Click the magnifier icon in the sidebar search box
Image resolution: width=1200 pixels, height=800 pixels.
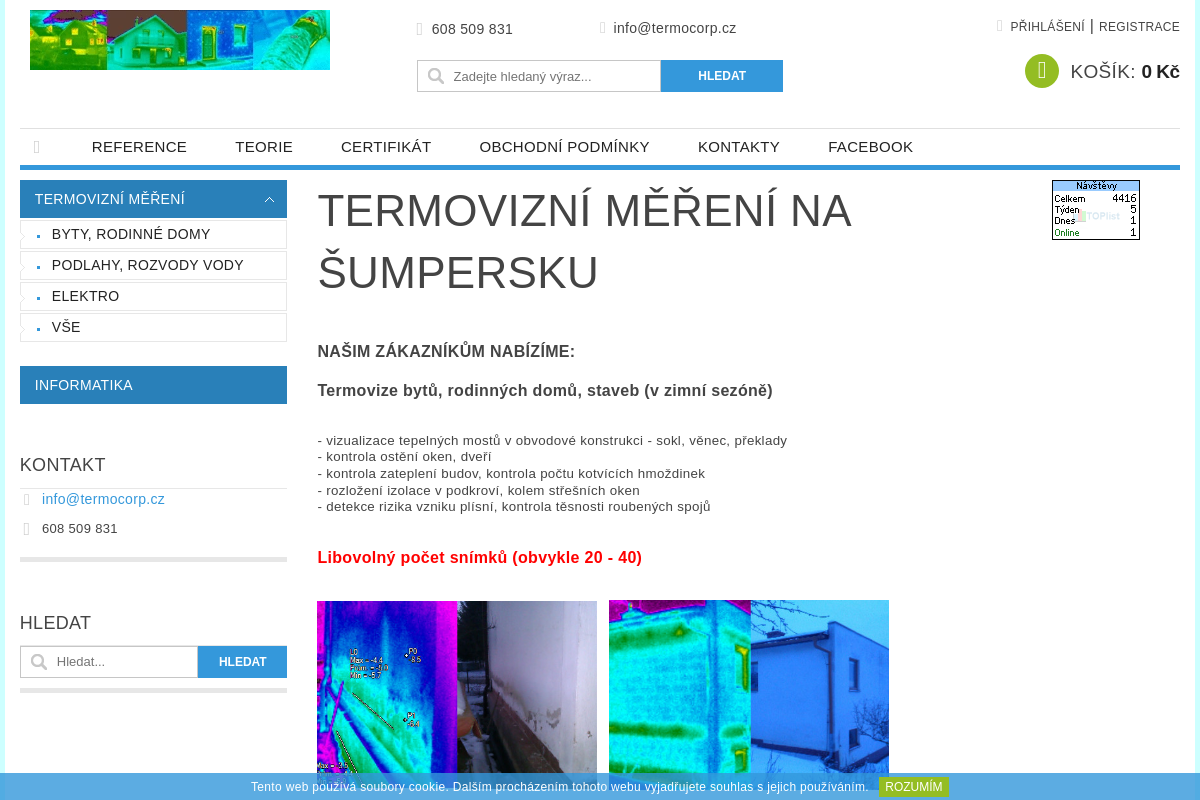pyautogui.click(x=38, y=661)
